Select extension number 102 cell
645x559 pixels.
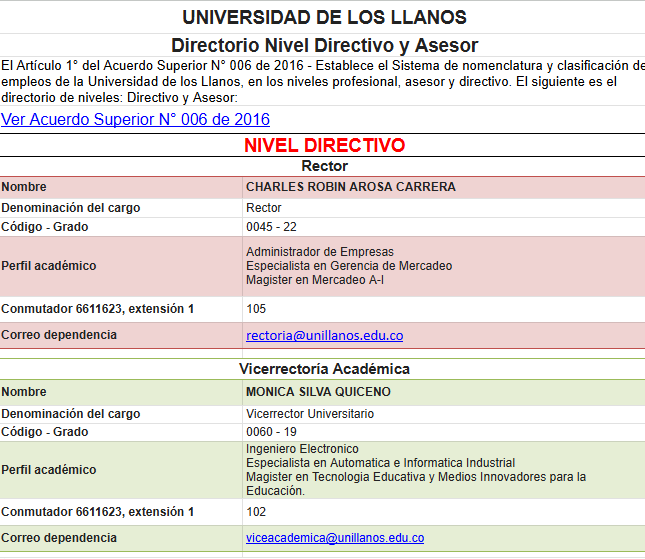pyautogui.click(x=256, y=512)
